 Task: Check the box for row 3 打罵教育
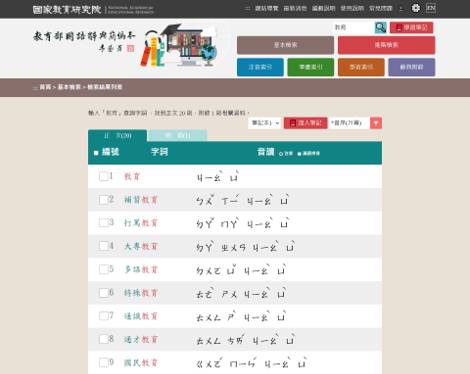click(104, 223)
